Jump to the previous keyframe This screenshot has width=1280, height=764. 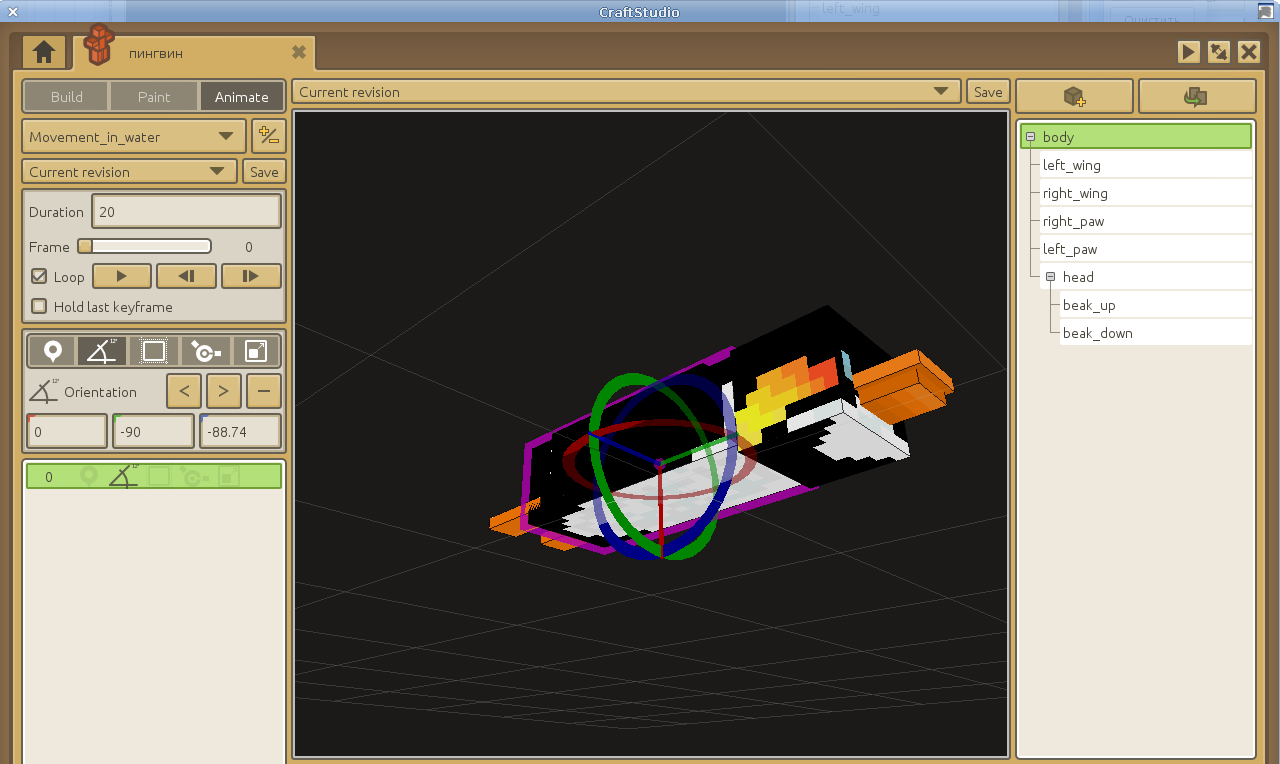tap(186, 277)
